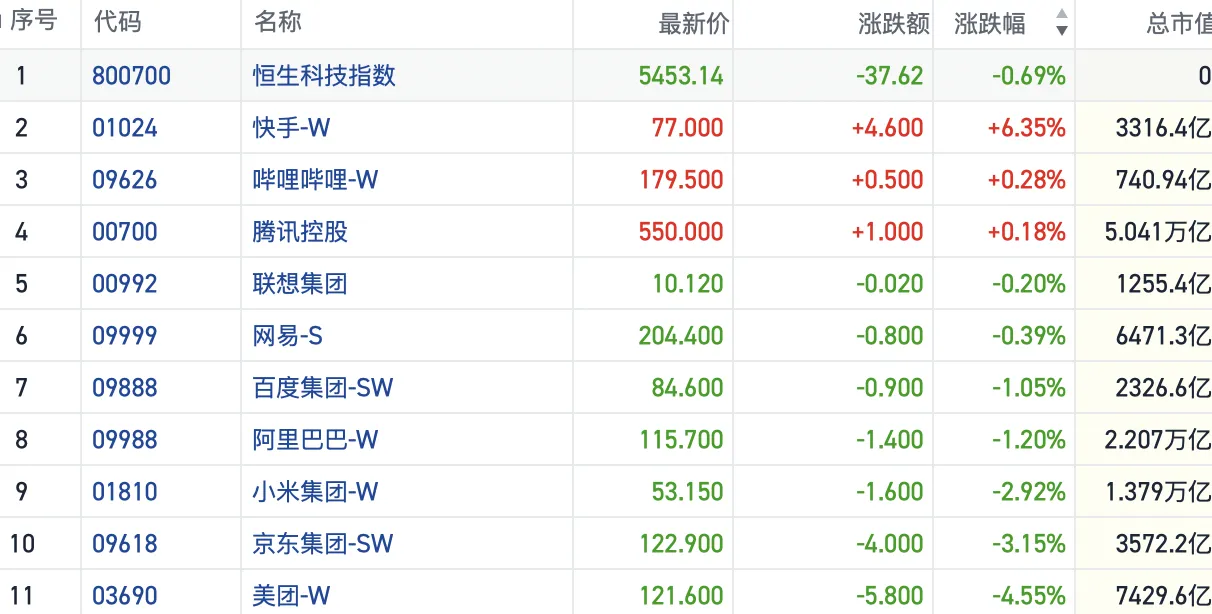The image size is (1212, 614).
Task: Click 快手-W latest price 77.000
Action: pos(688,128)
